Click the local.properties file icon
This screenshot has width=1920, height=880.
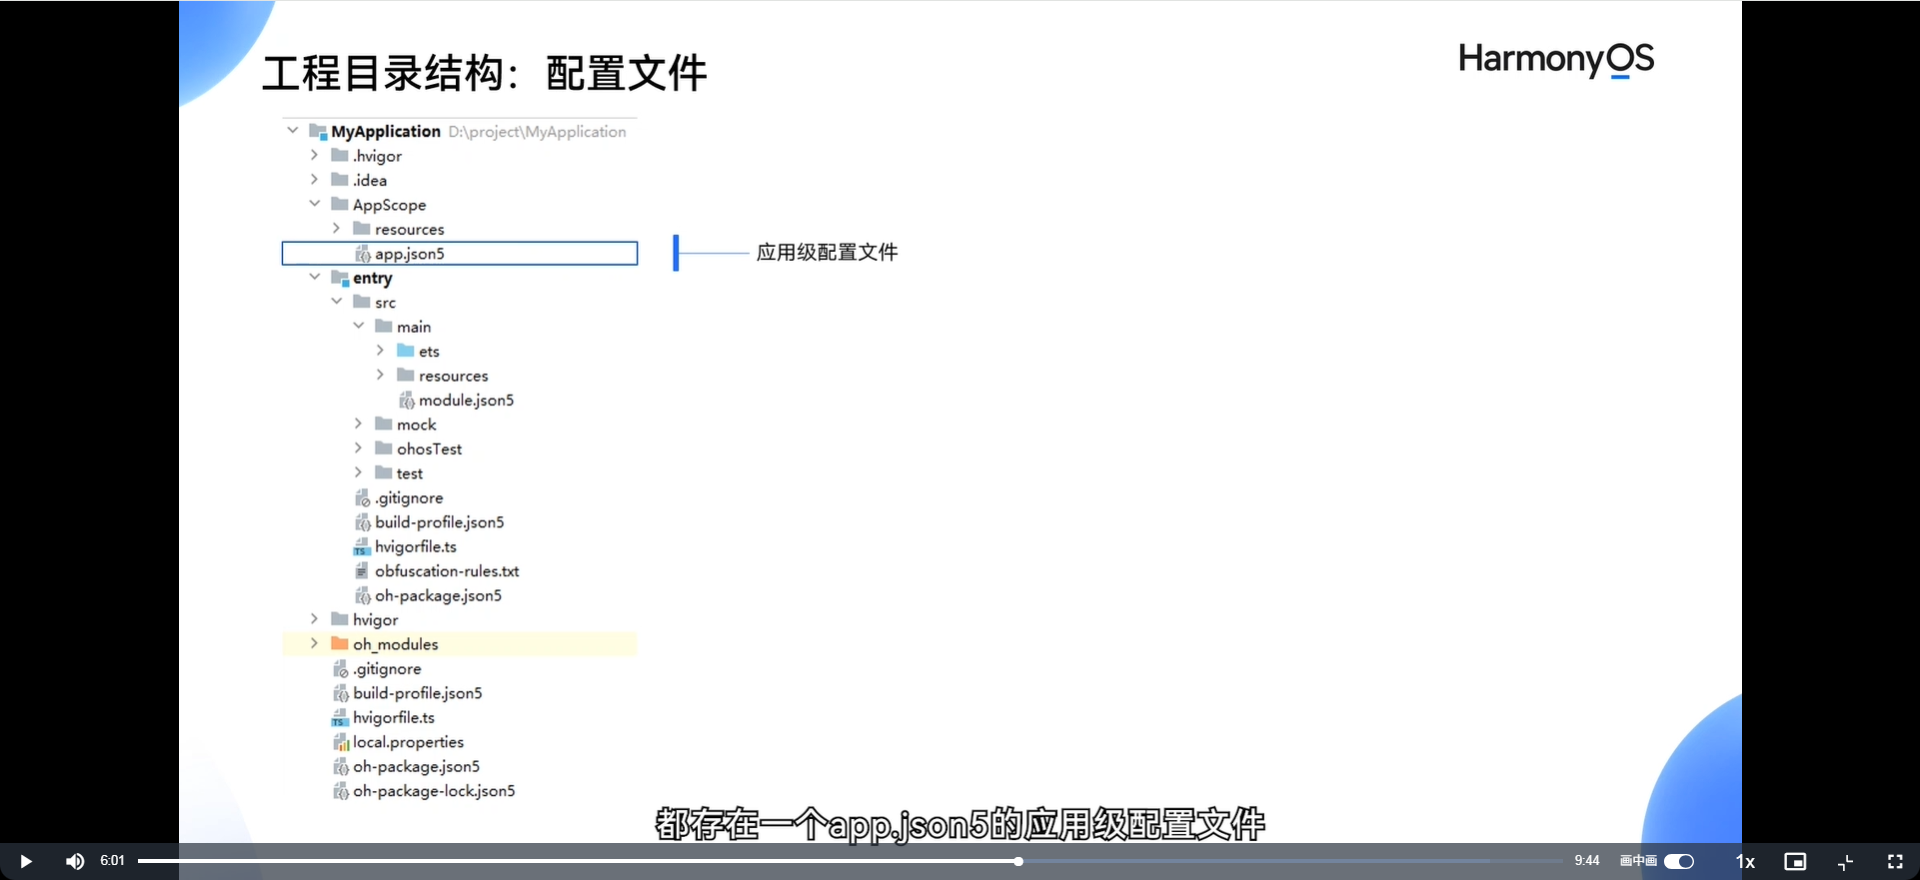tap(341, 742)
